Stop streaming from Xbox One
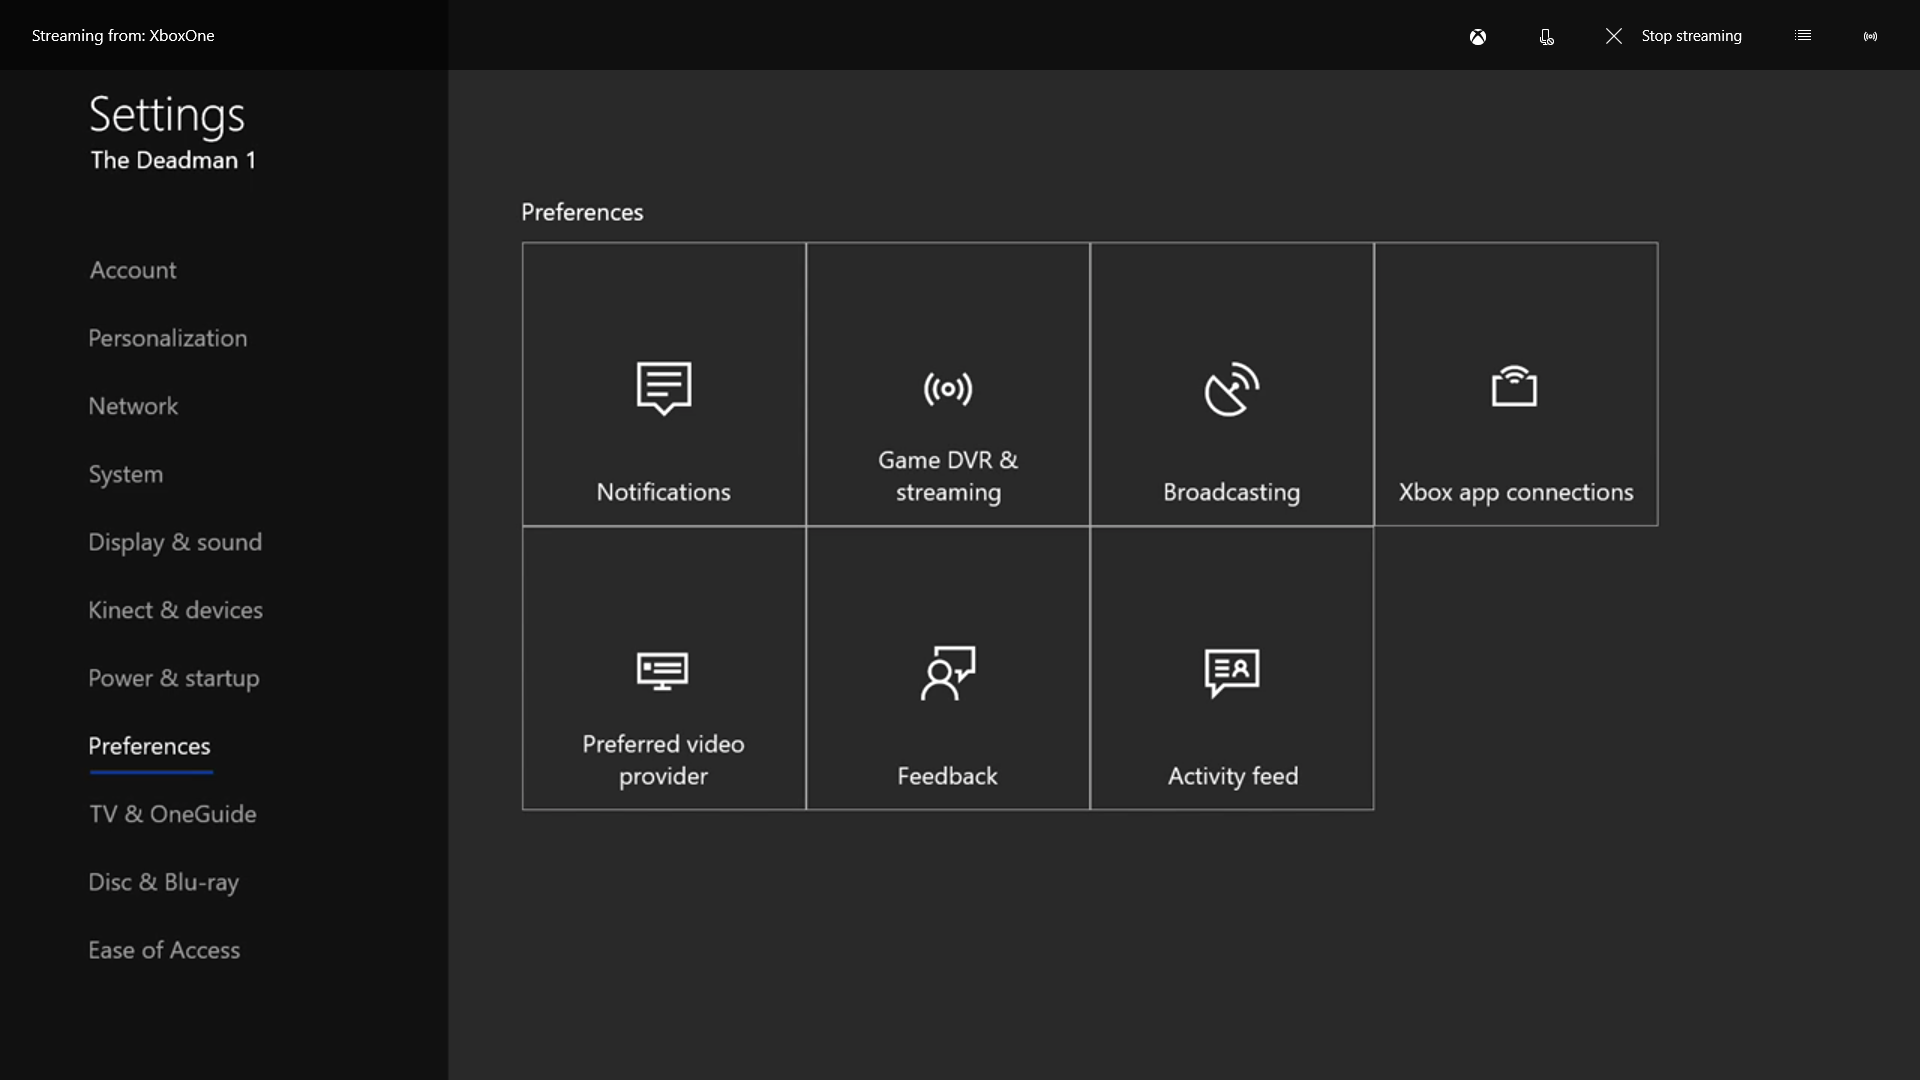The image size is (1920, 1080). tap(1674, 36)
